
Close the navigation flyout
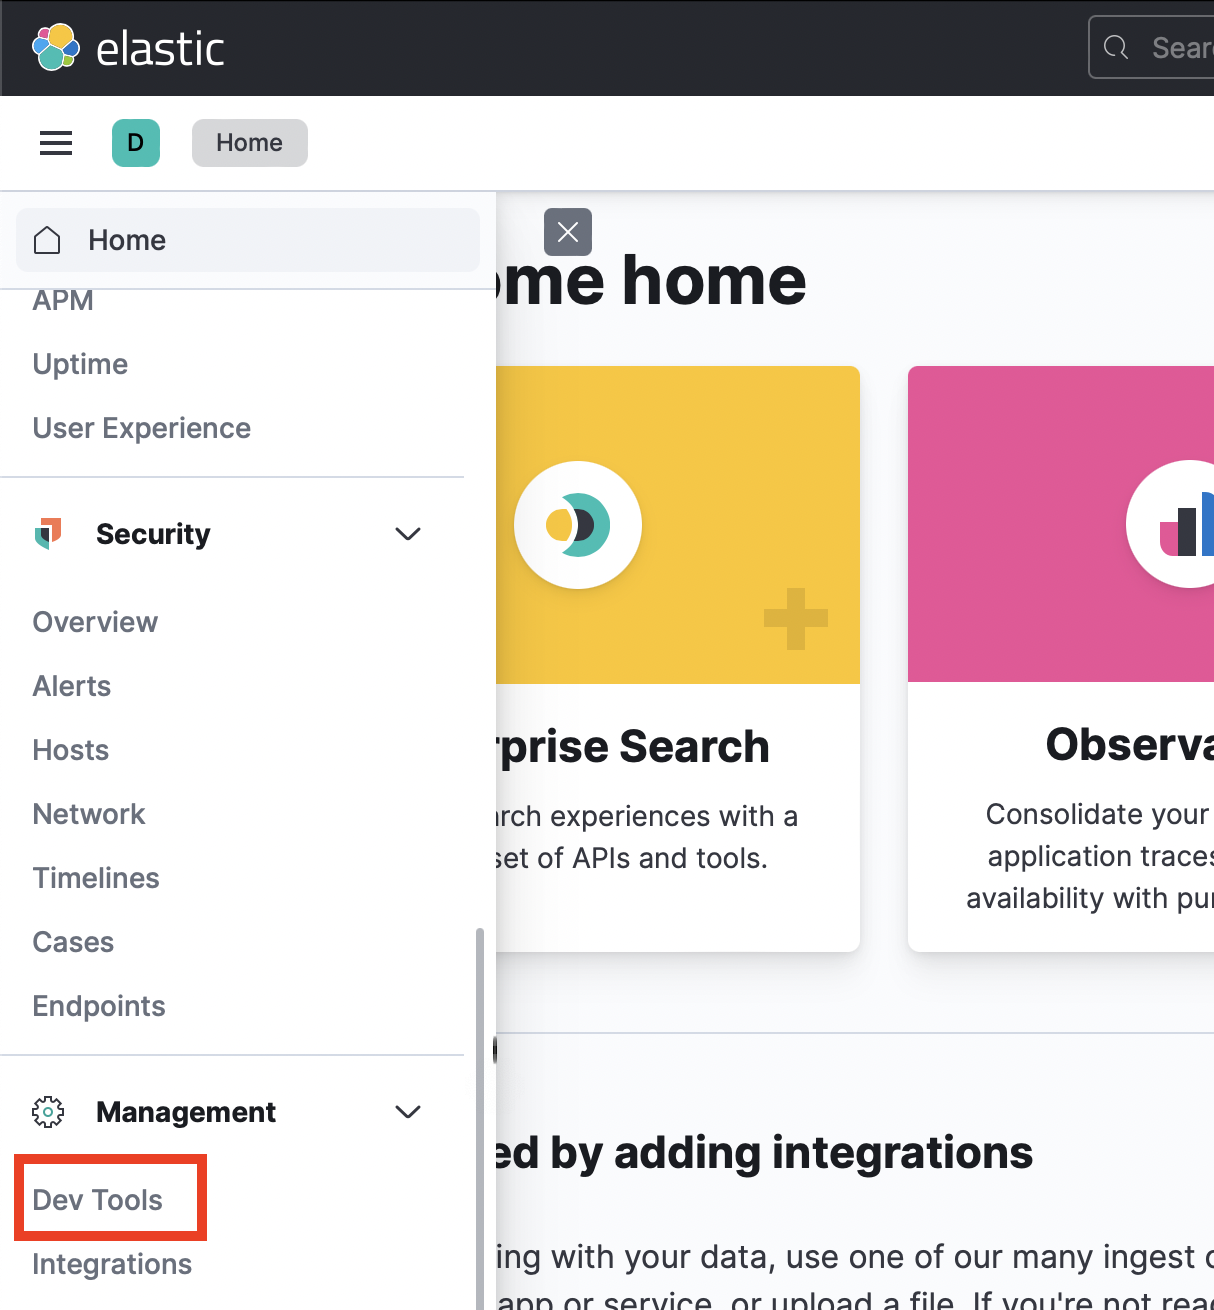coord(568,232)
